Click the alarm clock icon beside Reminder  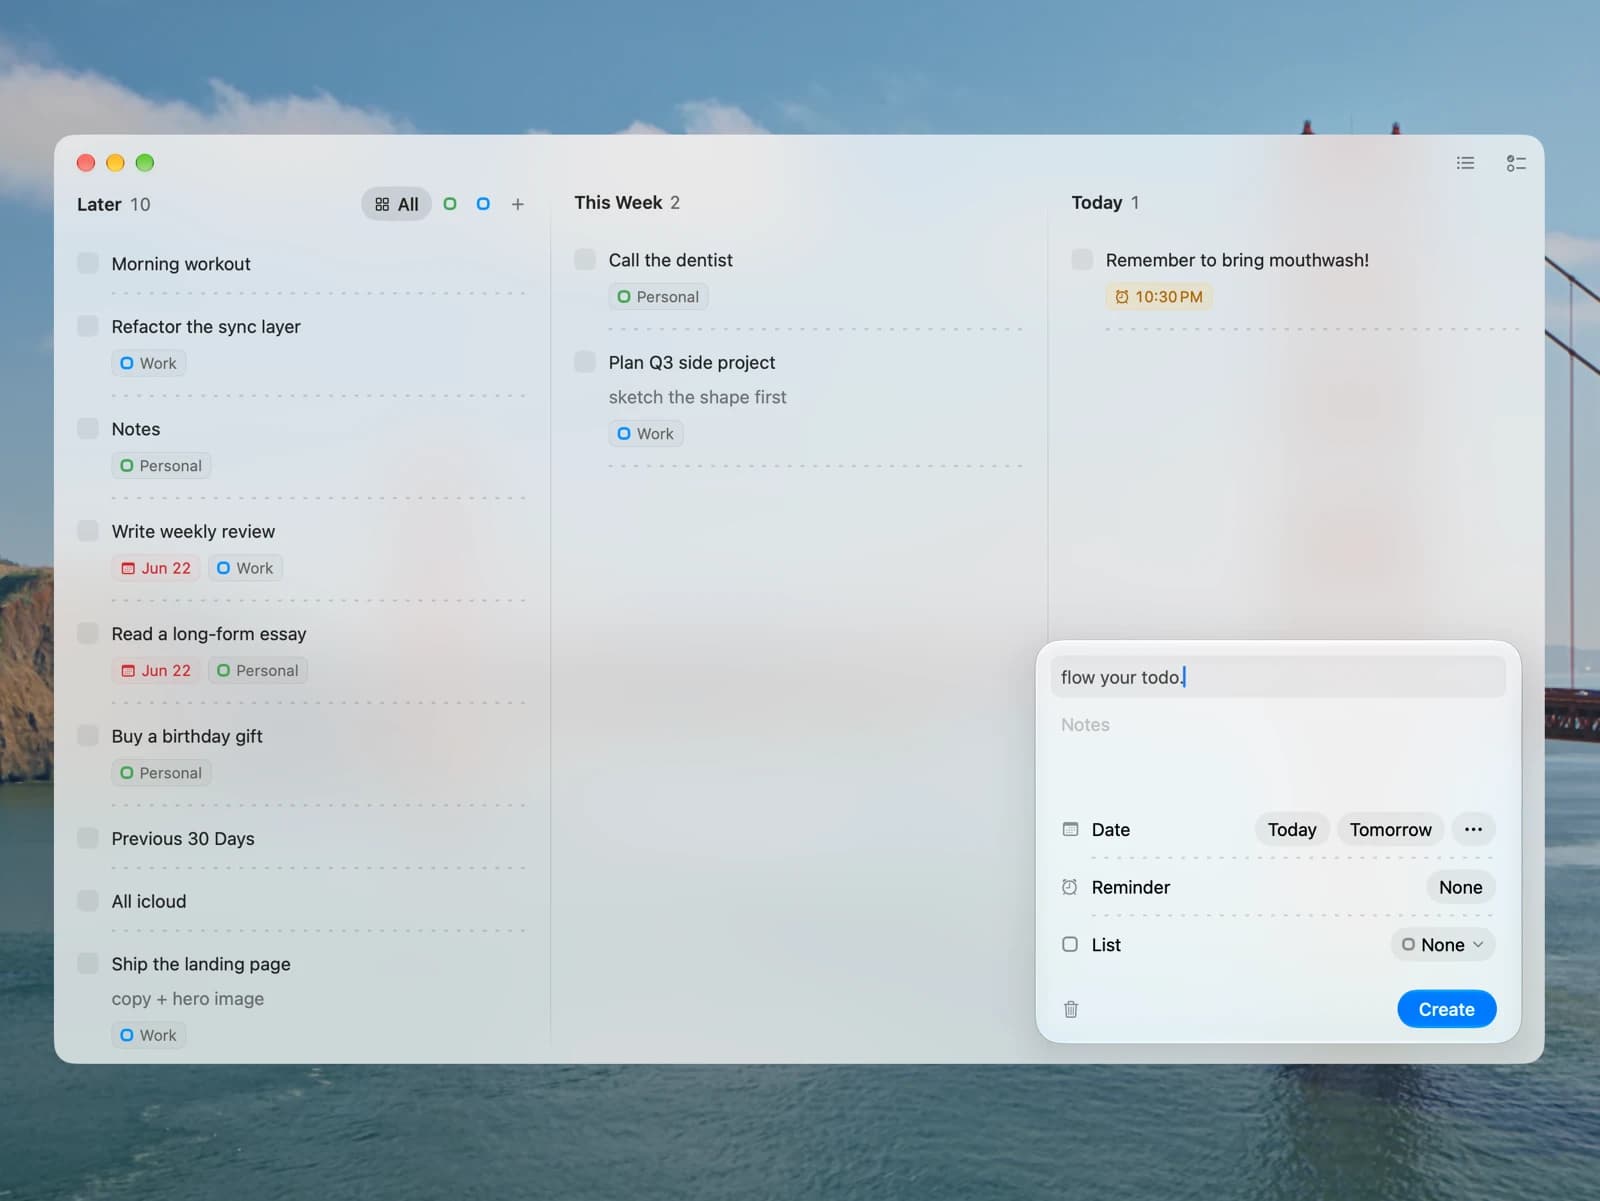coord(1070,887)
